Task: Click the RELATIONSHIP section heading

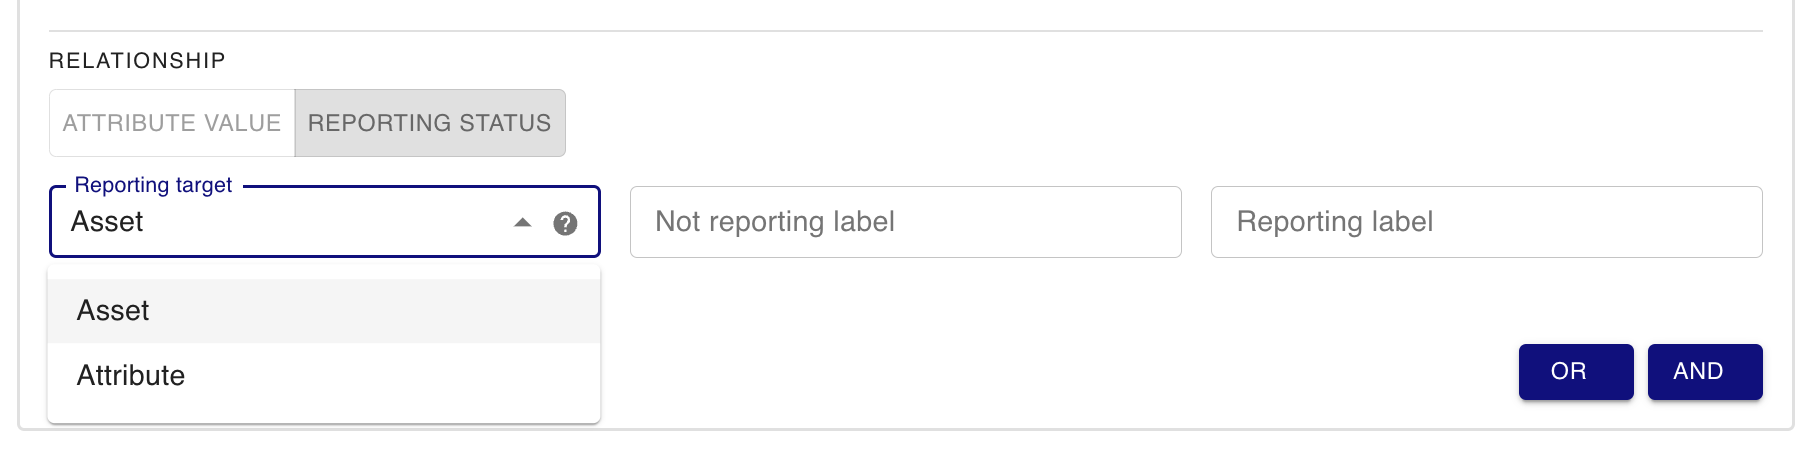Action: click(137, 61)
